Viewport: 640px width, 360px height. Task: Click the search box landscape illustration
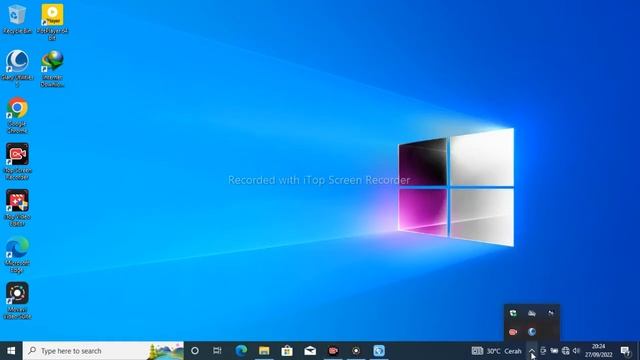(x=165, y=351)
